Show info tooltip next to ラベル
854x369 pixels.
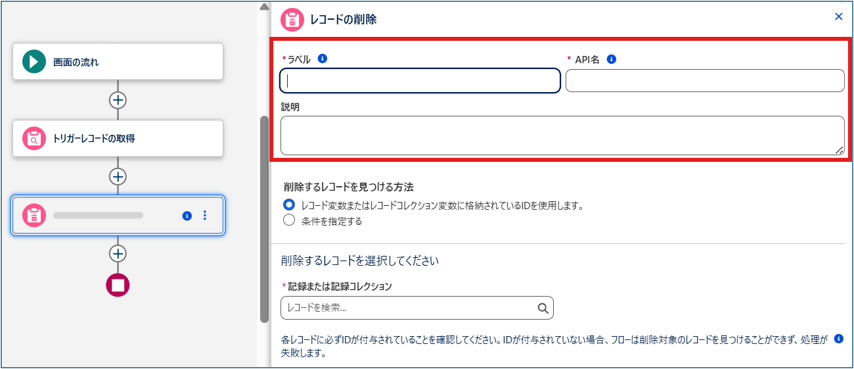click(x=322, y=59)
